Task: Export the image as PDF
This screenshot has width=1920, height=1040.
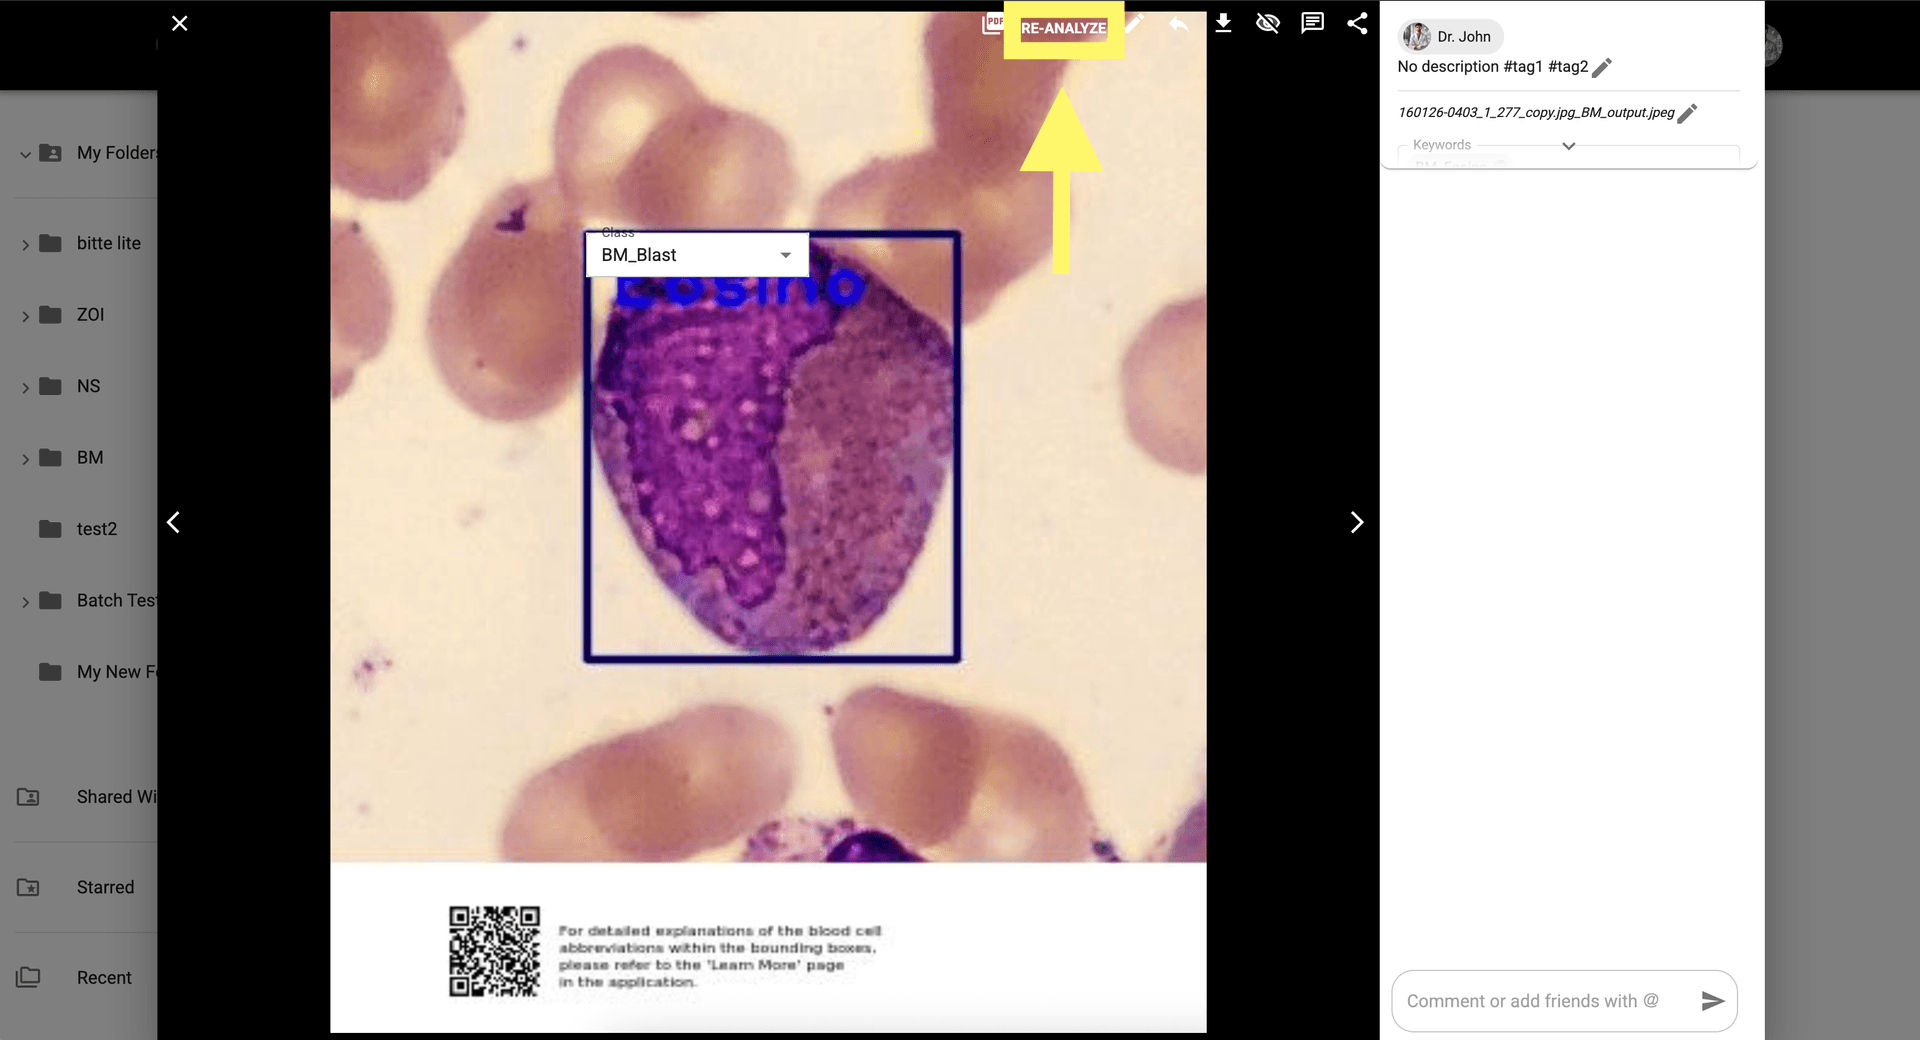Action: 992,23
